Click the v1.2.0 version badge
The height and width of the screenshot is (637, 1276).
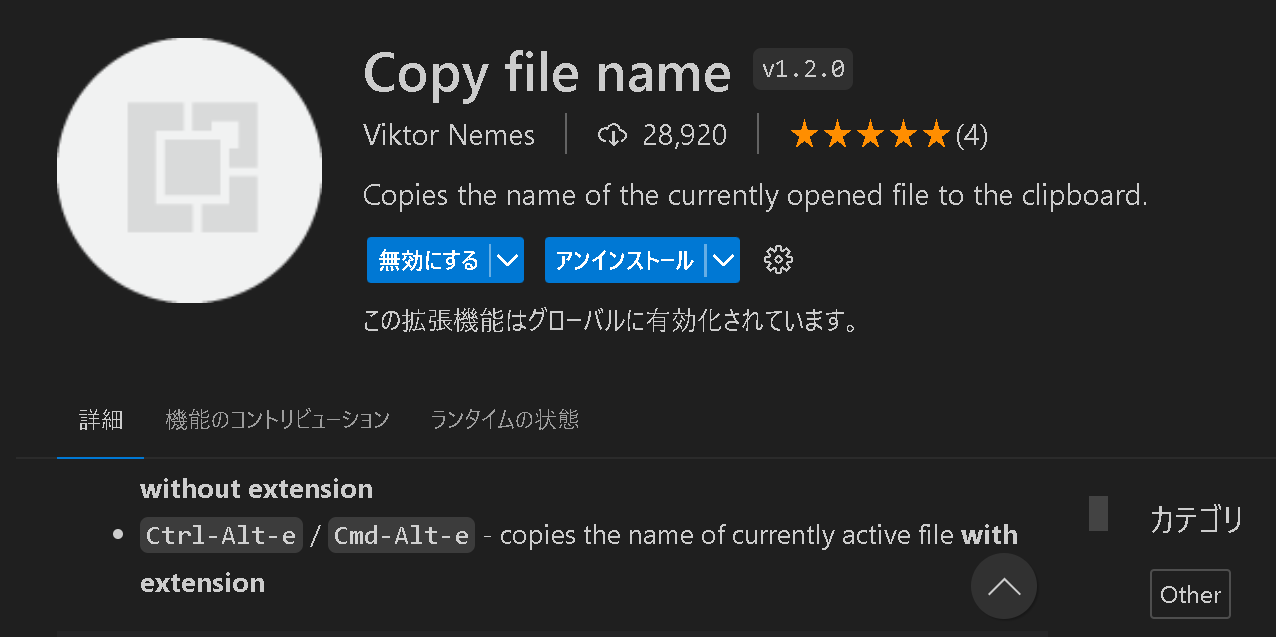click(x=803, y=70)
